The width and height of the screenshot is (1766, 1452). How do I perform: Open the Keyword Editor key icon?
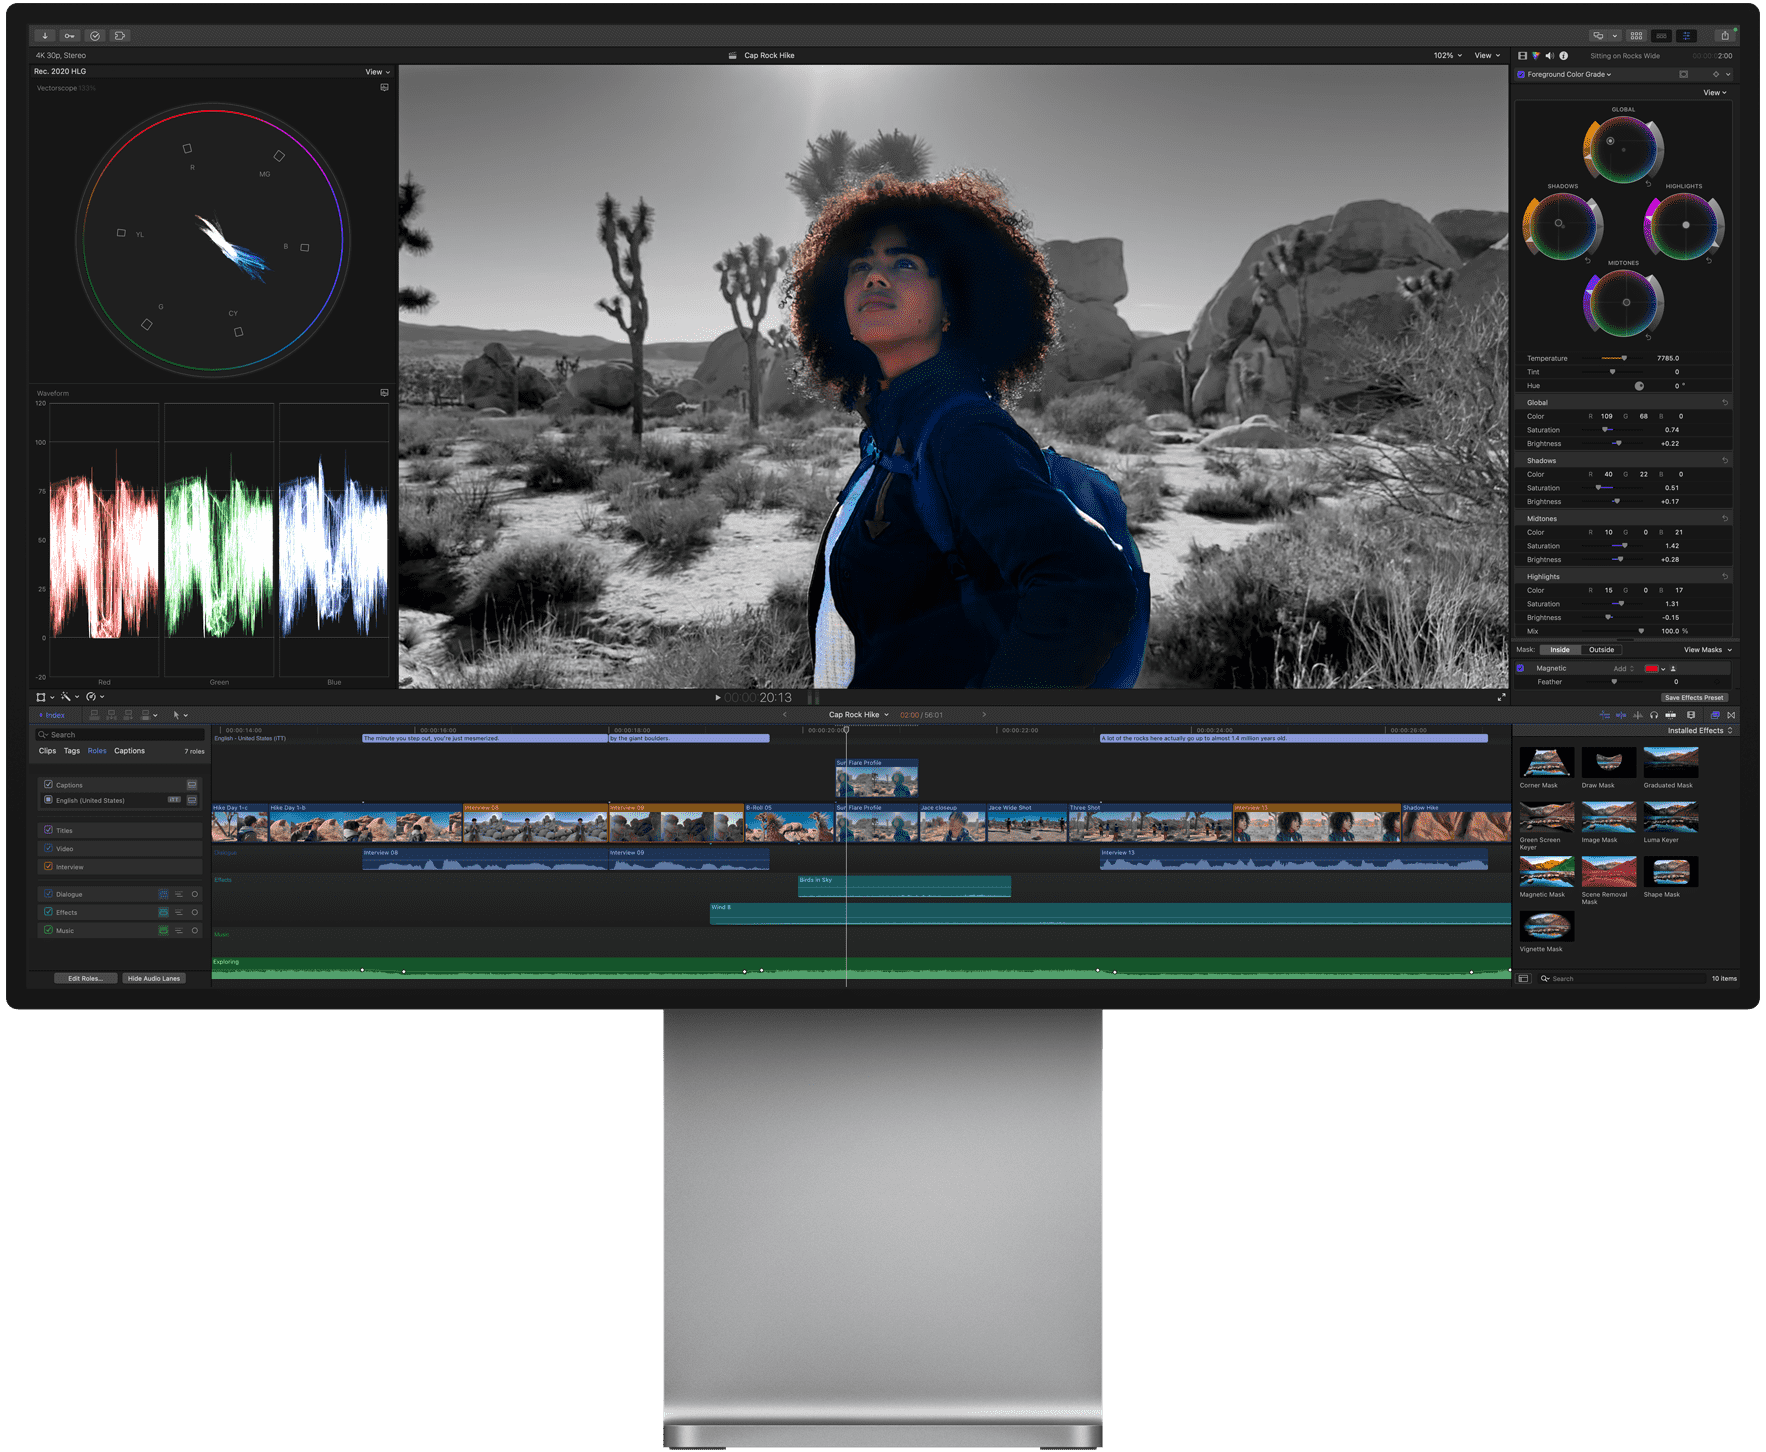[x=70, y=36]
